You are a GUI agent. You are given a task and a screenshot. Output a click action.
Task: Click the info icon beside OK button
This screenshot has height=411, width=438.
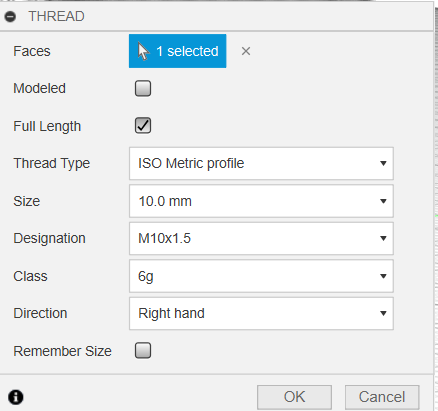[x=16, y=397]
